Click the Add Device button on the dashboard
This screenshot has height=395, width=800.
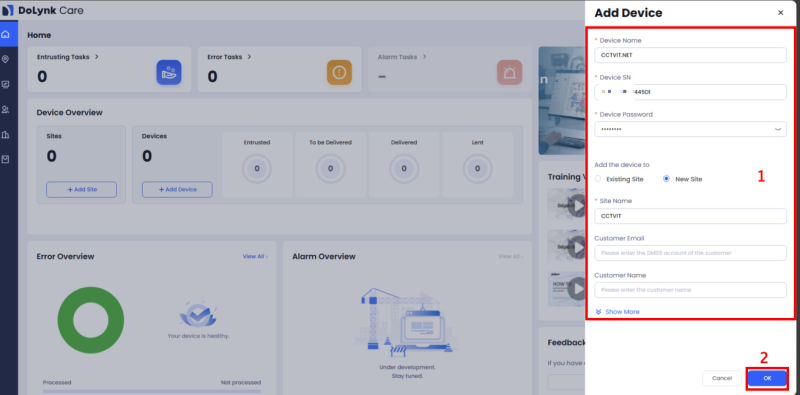(177, 189)
